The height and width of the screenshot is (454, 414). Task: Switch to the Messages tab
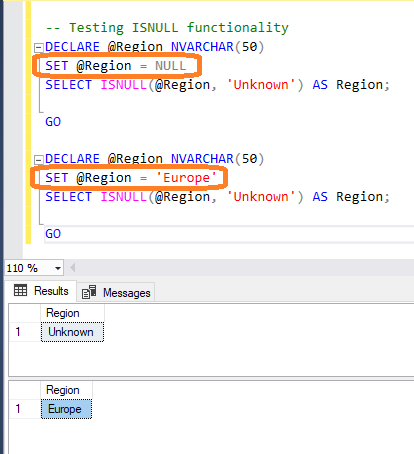pos(116,293)
